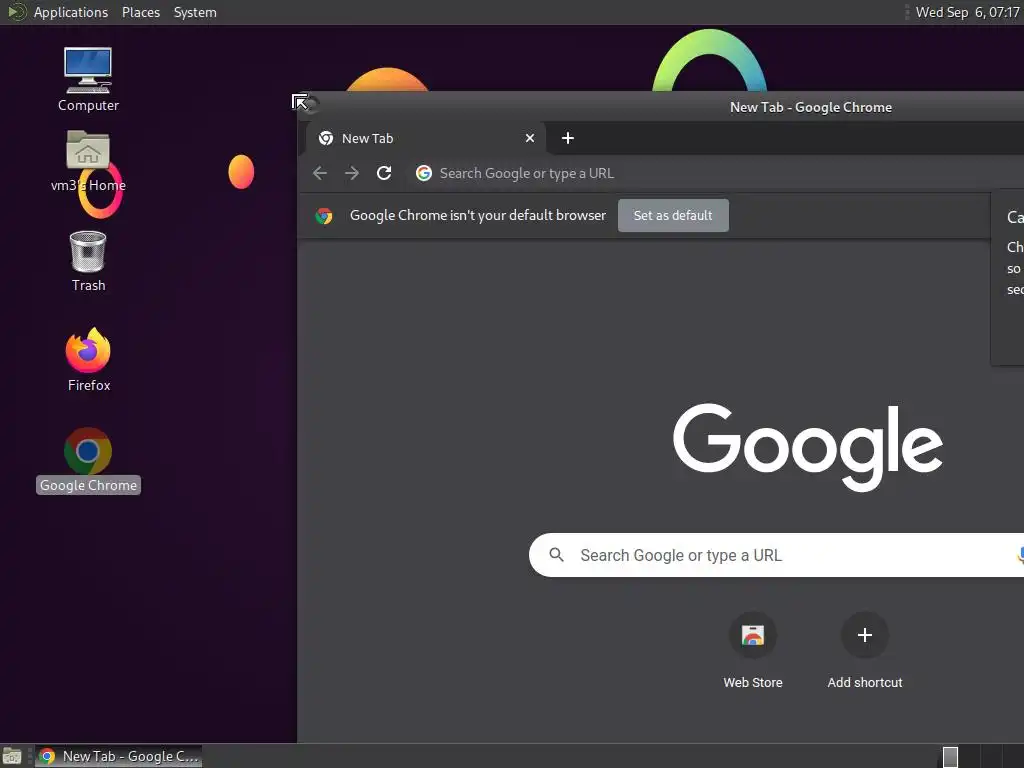Select the New Tab tab in Chrome

[425, 138]
